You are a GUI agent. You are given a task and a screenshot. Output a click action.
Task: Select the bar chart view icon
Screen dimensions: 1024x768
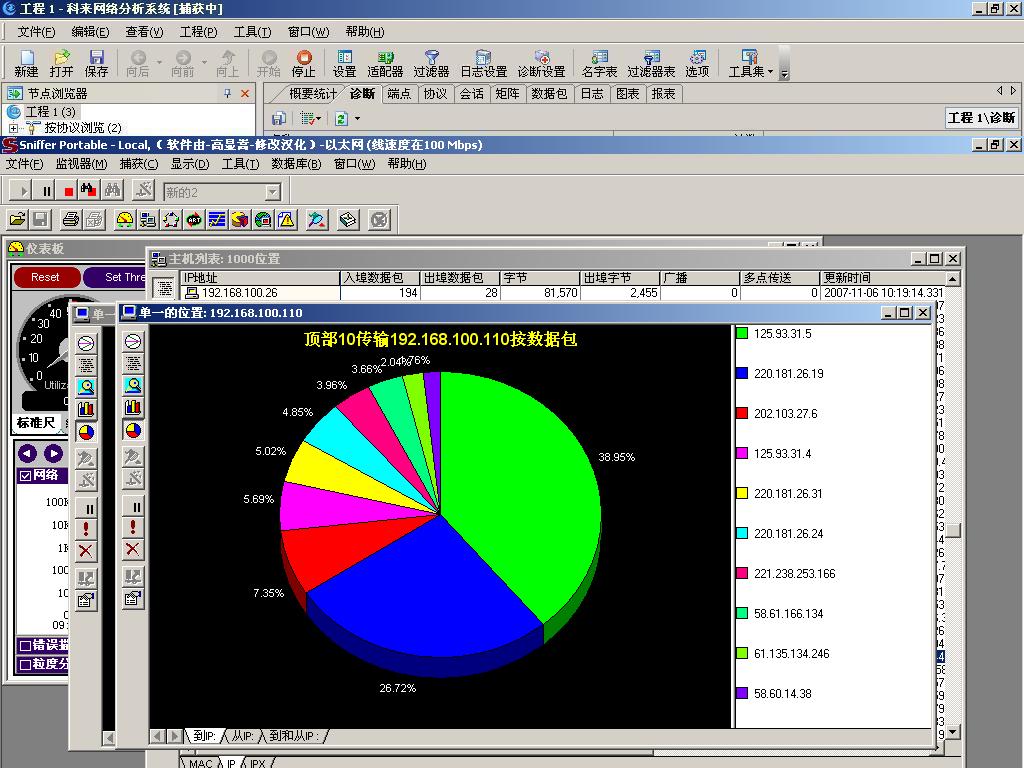[133, 408]
